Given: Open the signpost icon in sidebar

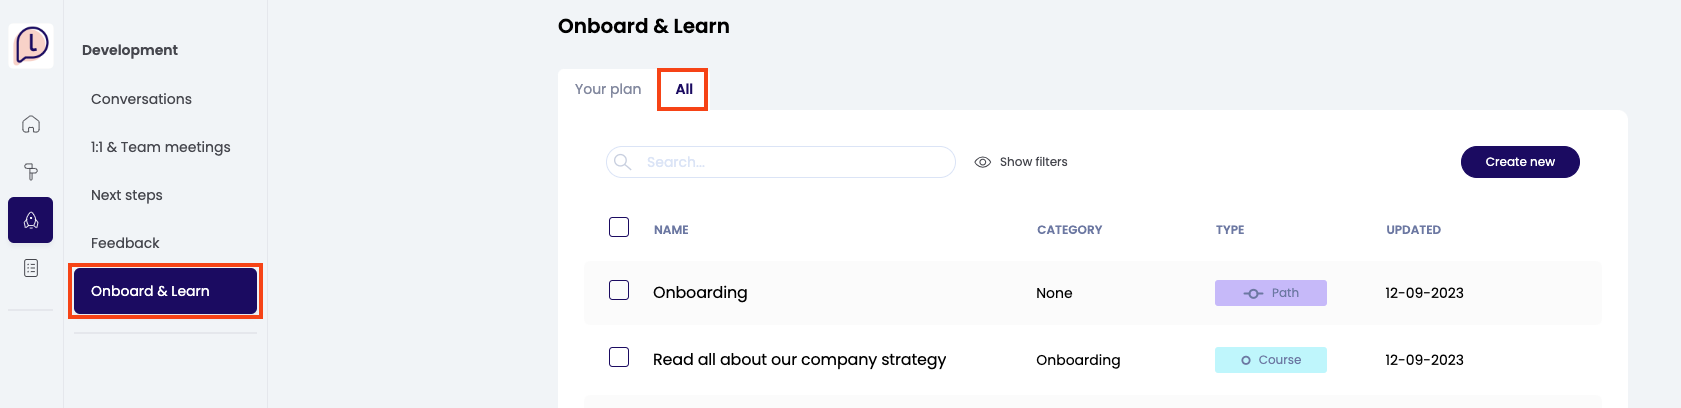Looking at the screenshot, I should 31,172.
